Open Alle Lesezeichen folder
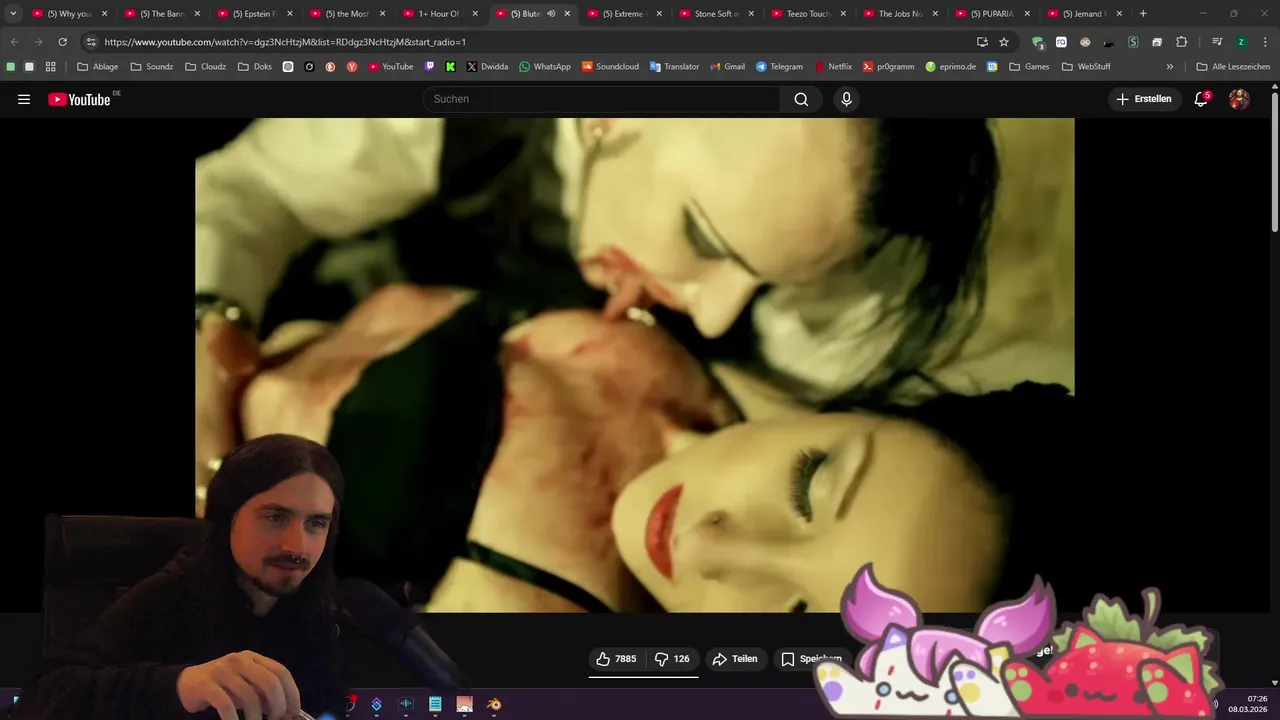Image resolution: width=1280 pixels, height=720 pixels. [x=1233, y=67]
